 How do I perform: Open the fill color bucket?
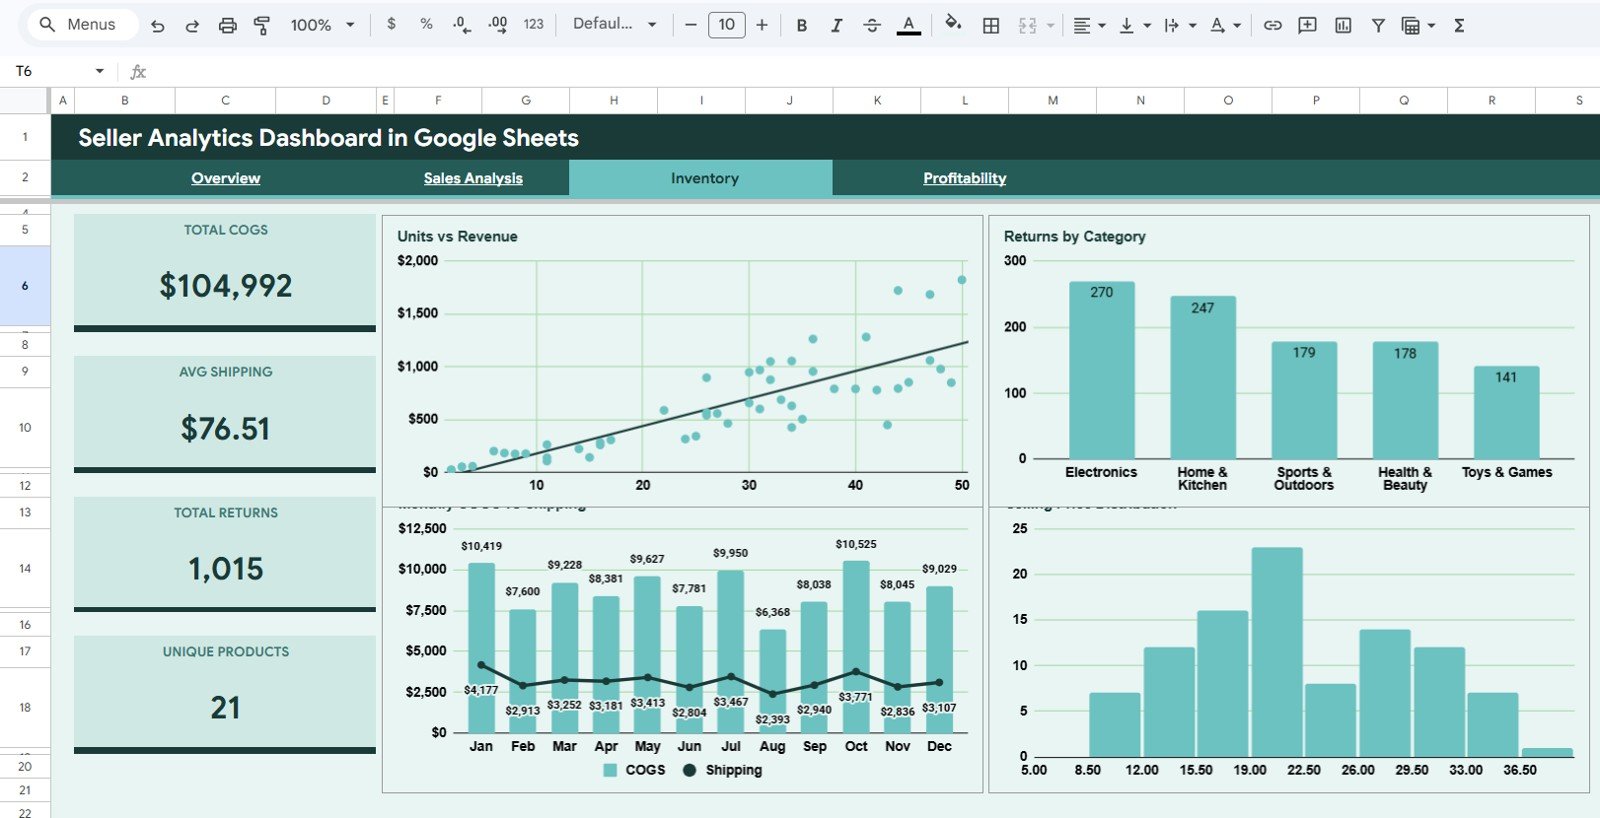(953, 24)
